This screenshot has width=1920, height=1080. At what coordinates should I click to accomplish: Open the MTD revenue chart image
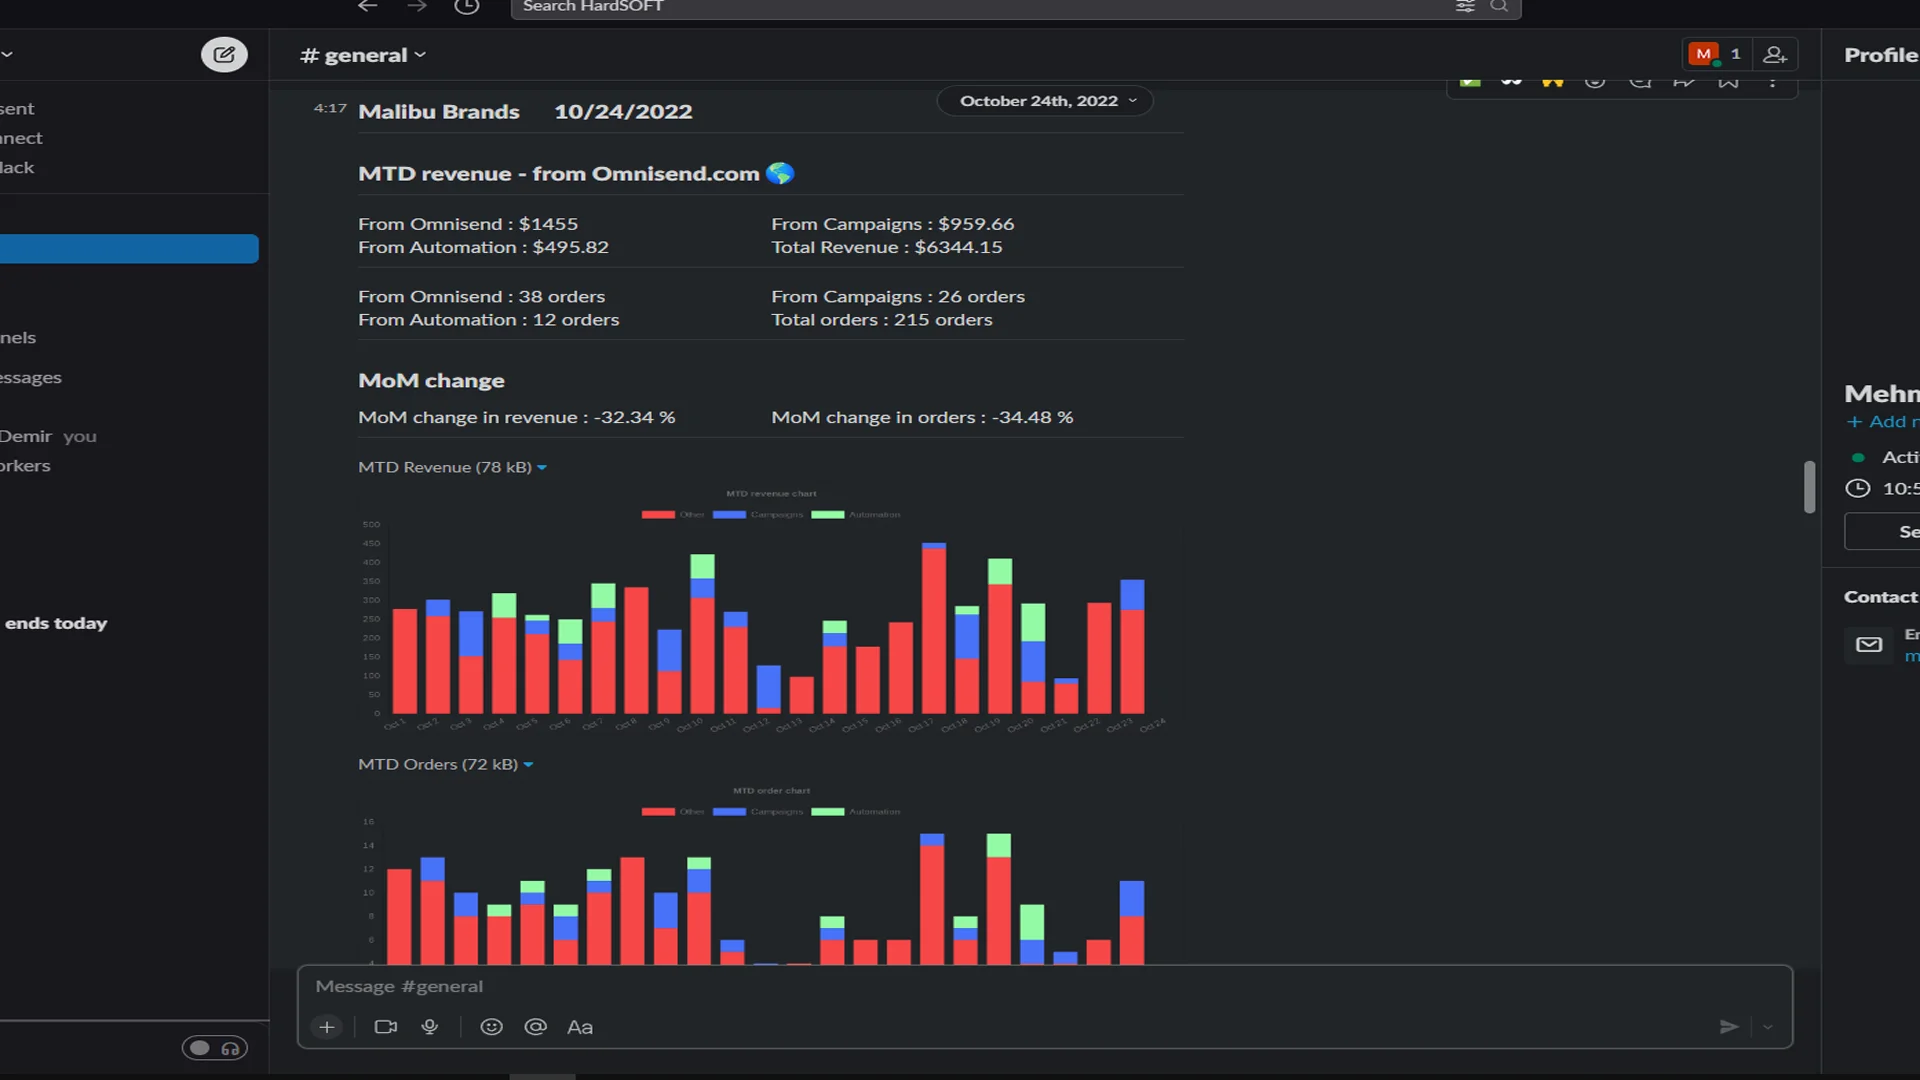pyautogui.click(x=770, y=611)
